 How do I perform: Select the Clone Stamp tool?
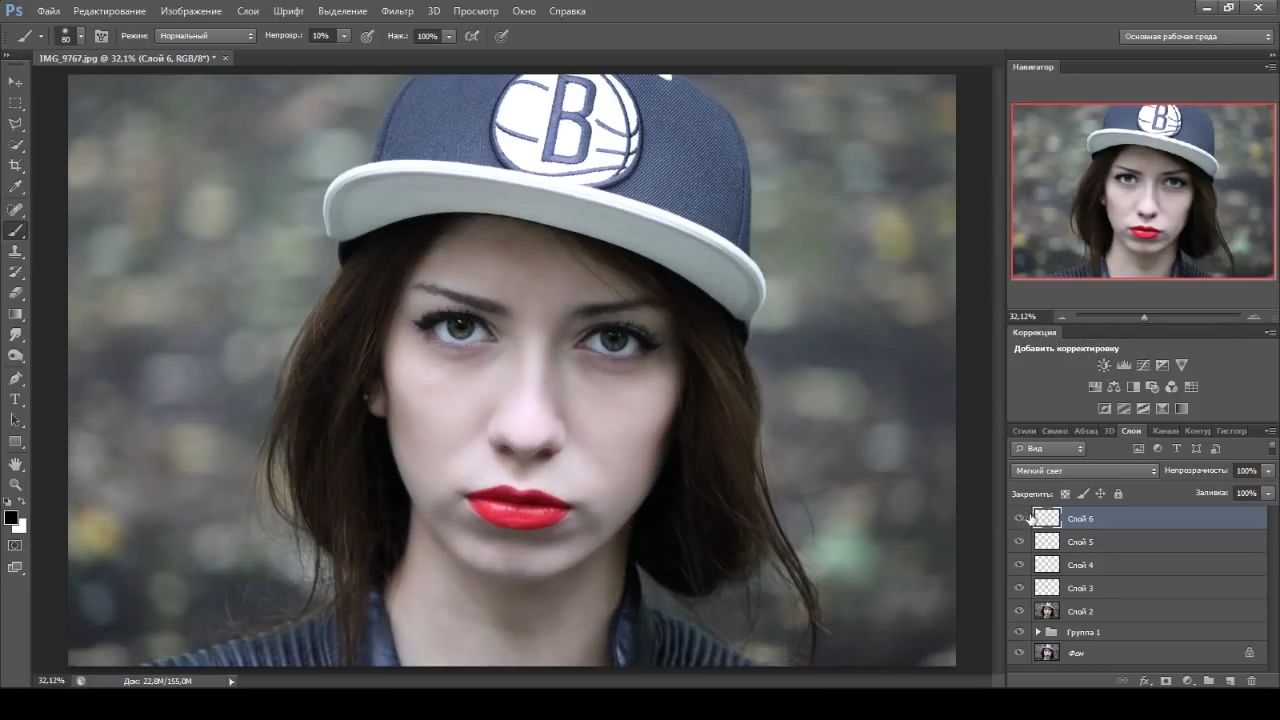(16, 252)
